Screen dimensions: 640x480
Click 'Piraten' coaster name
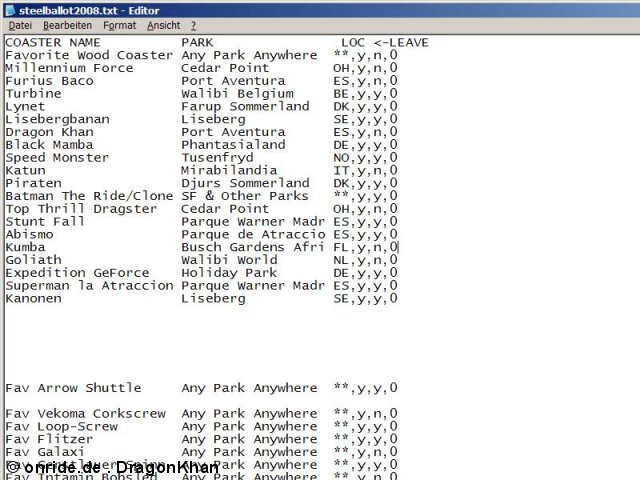tap(33, 183)
